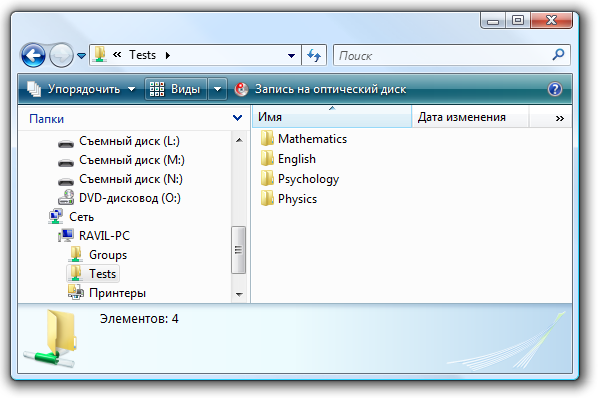Open the address bar history dropdown
599x398 pixels.
[291, 56]
